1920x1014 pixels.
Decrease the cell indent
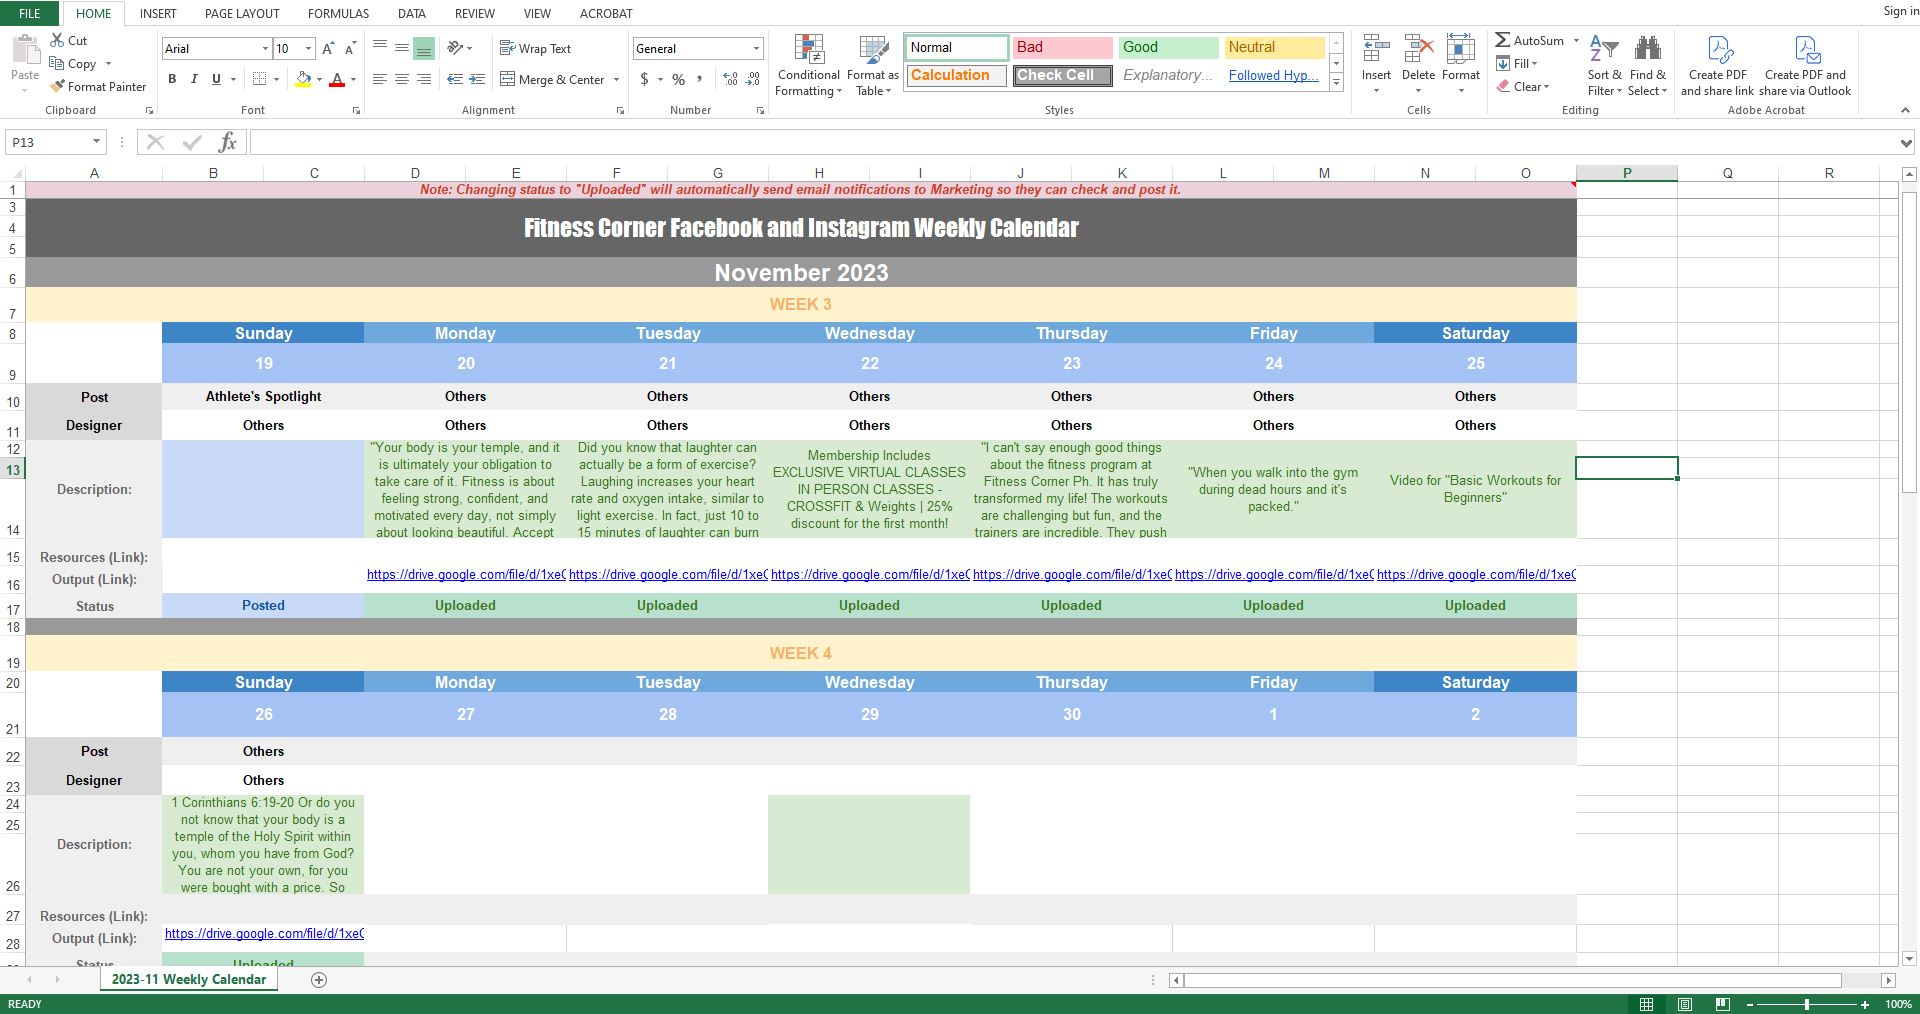click(455, 79)
